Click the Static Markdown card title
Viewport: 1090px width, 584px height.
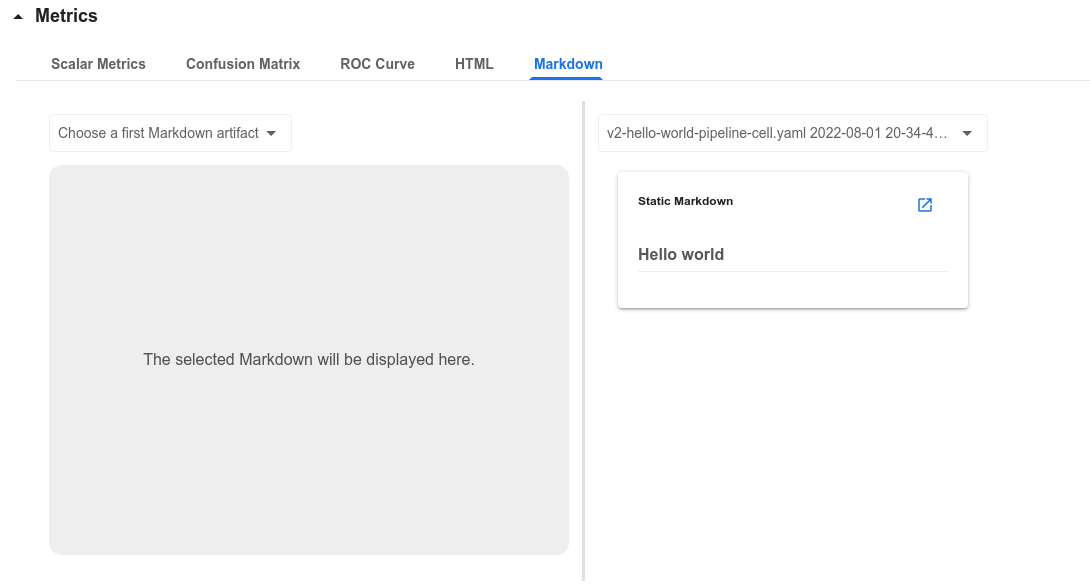[x=685, y=201]
